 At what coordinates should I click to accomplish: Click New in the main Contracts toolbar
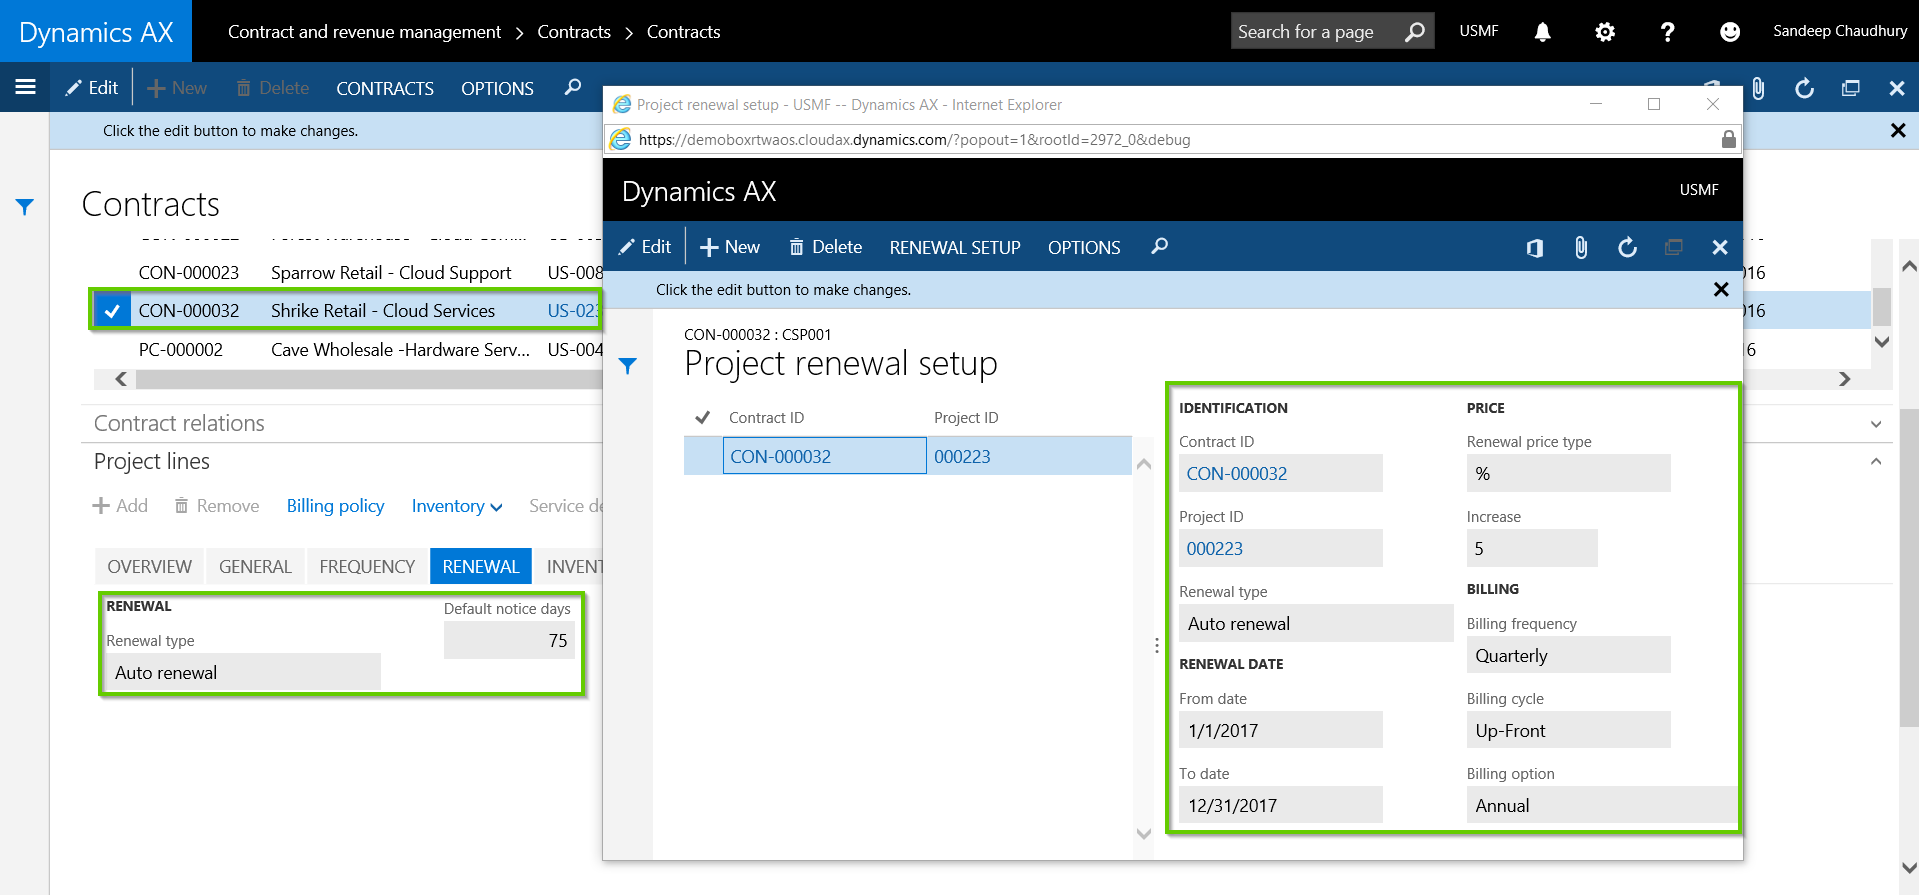pyautogui.click(x=177, y=88)
